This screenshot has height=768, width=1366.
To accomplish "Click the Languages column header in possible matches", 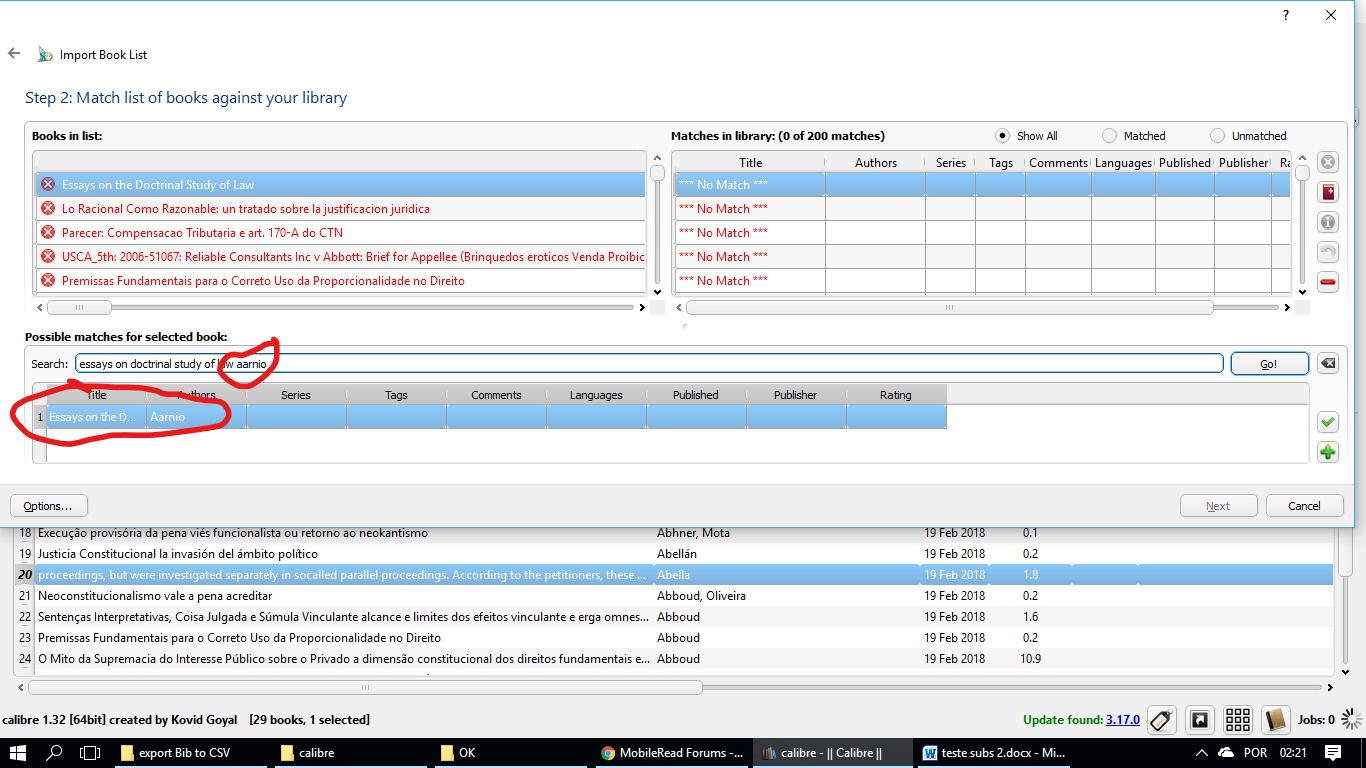I will 596,395.
